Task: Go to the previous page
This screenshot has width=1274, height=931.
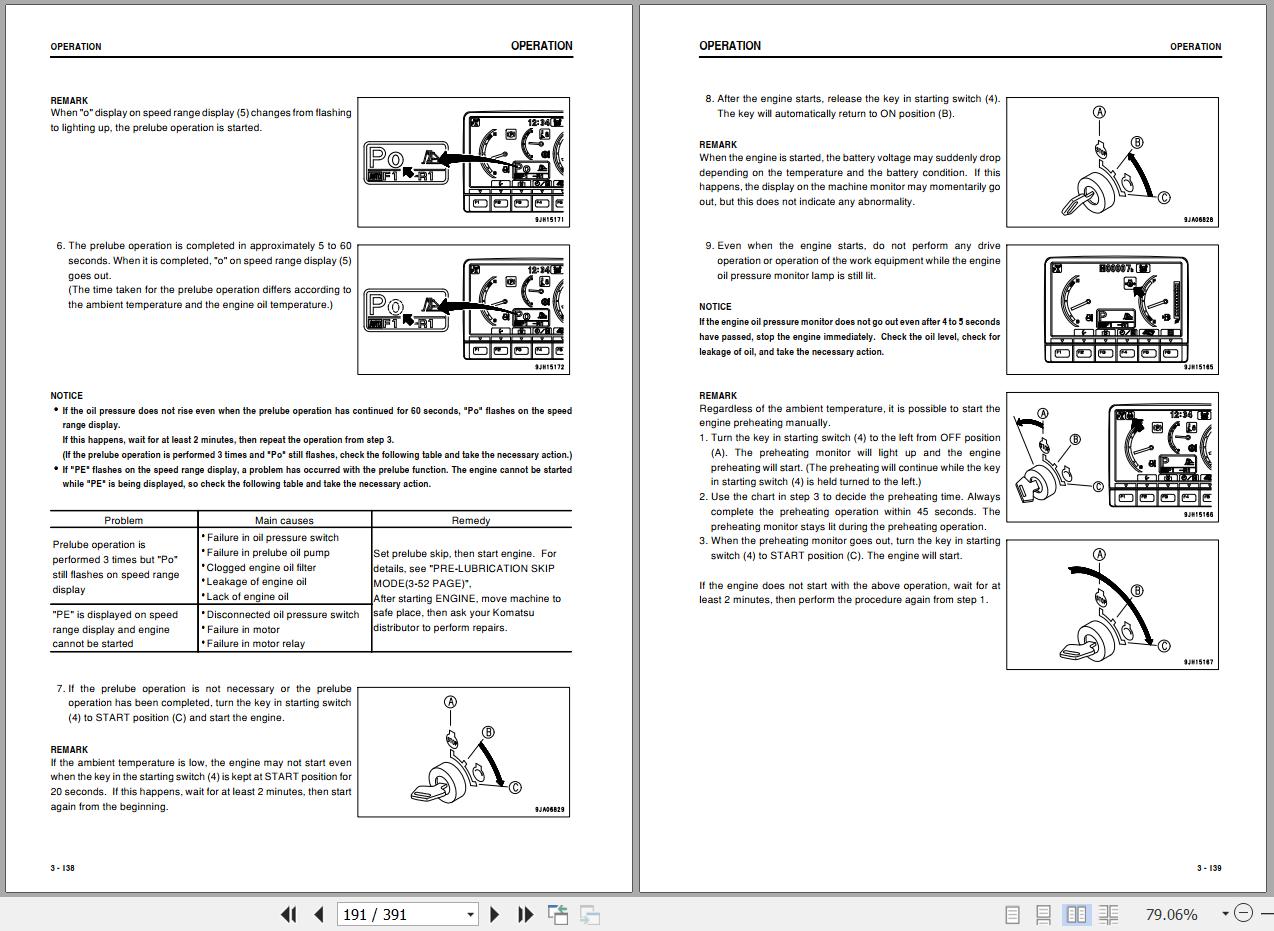Action: pos(319,914)
